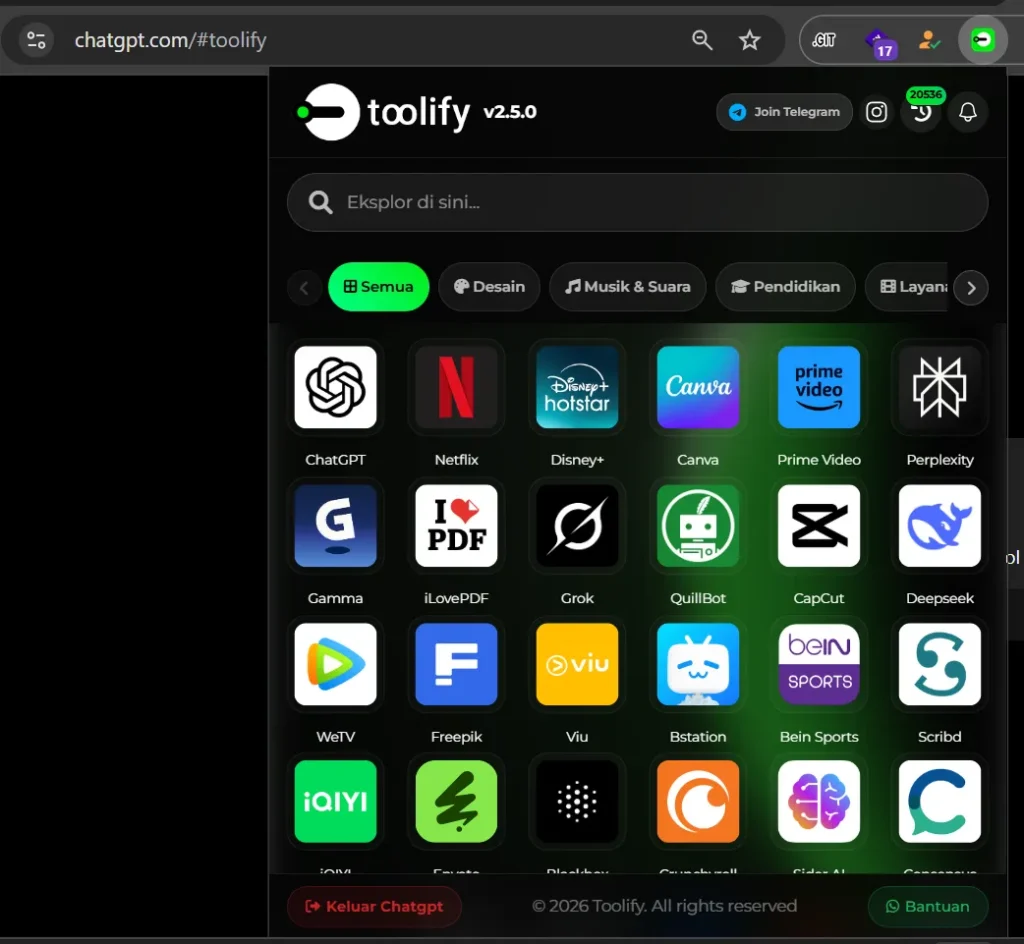This screenshot has height=944, width=1024.
Task: Launch the QuillBot tile
Action: tap(697, 526)
